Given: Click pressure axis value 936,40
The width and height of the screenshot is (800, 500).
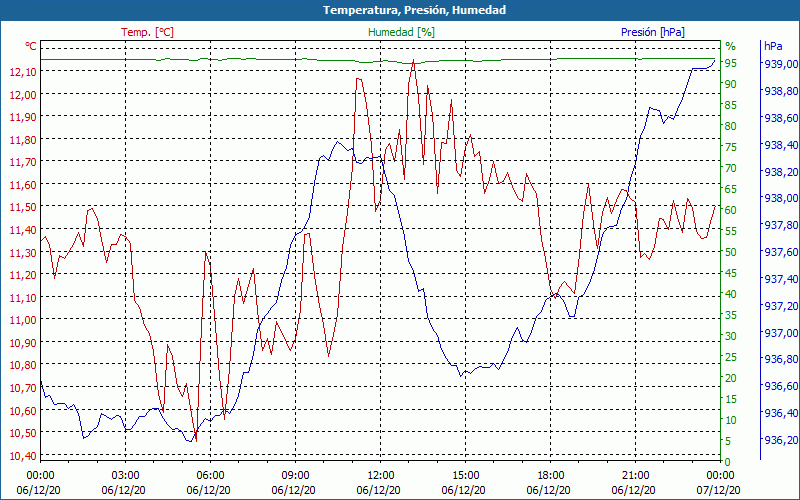Looking at the screenshot, I should coord(779,413).
